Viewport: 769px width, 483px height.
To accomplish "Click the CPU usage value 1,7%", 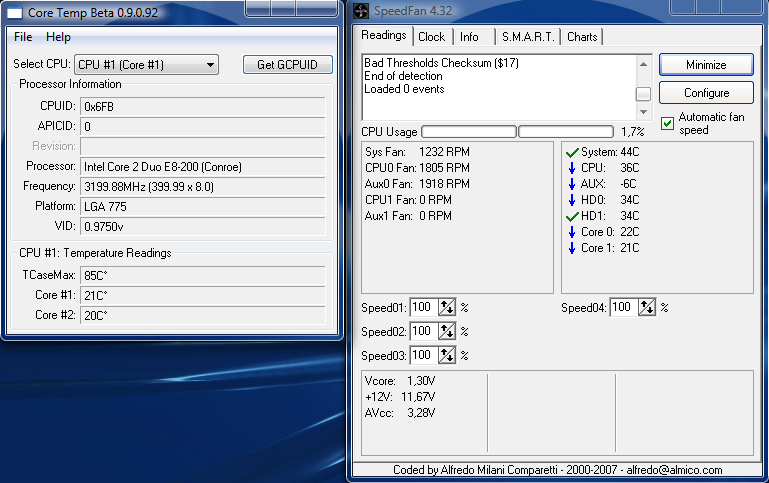I will pyautogui.click(x=633, y=132).
